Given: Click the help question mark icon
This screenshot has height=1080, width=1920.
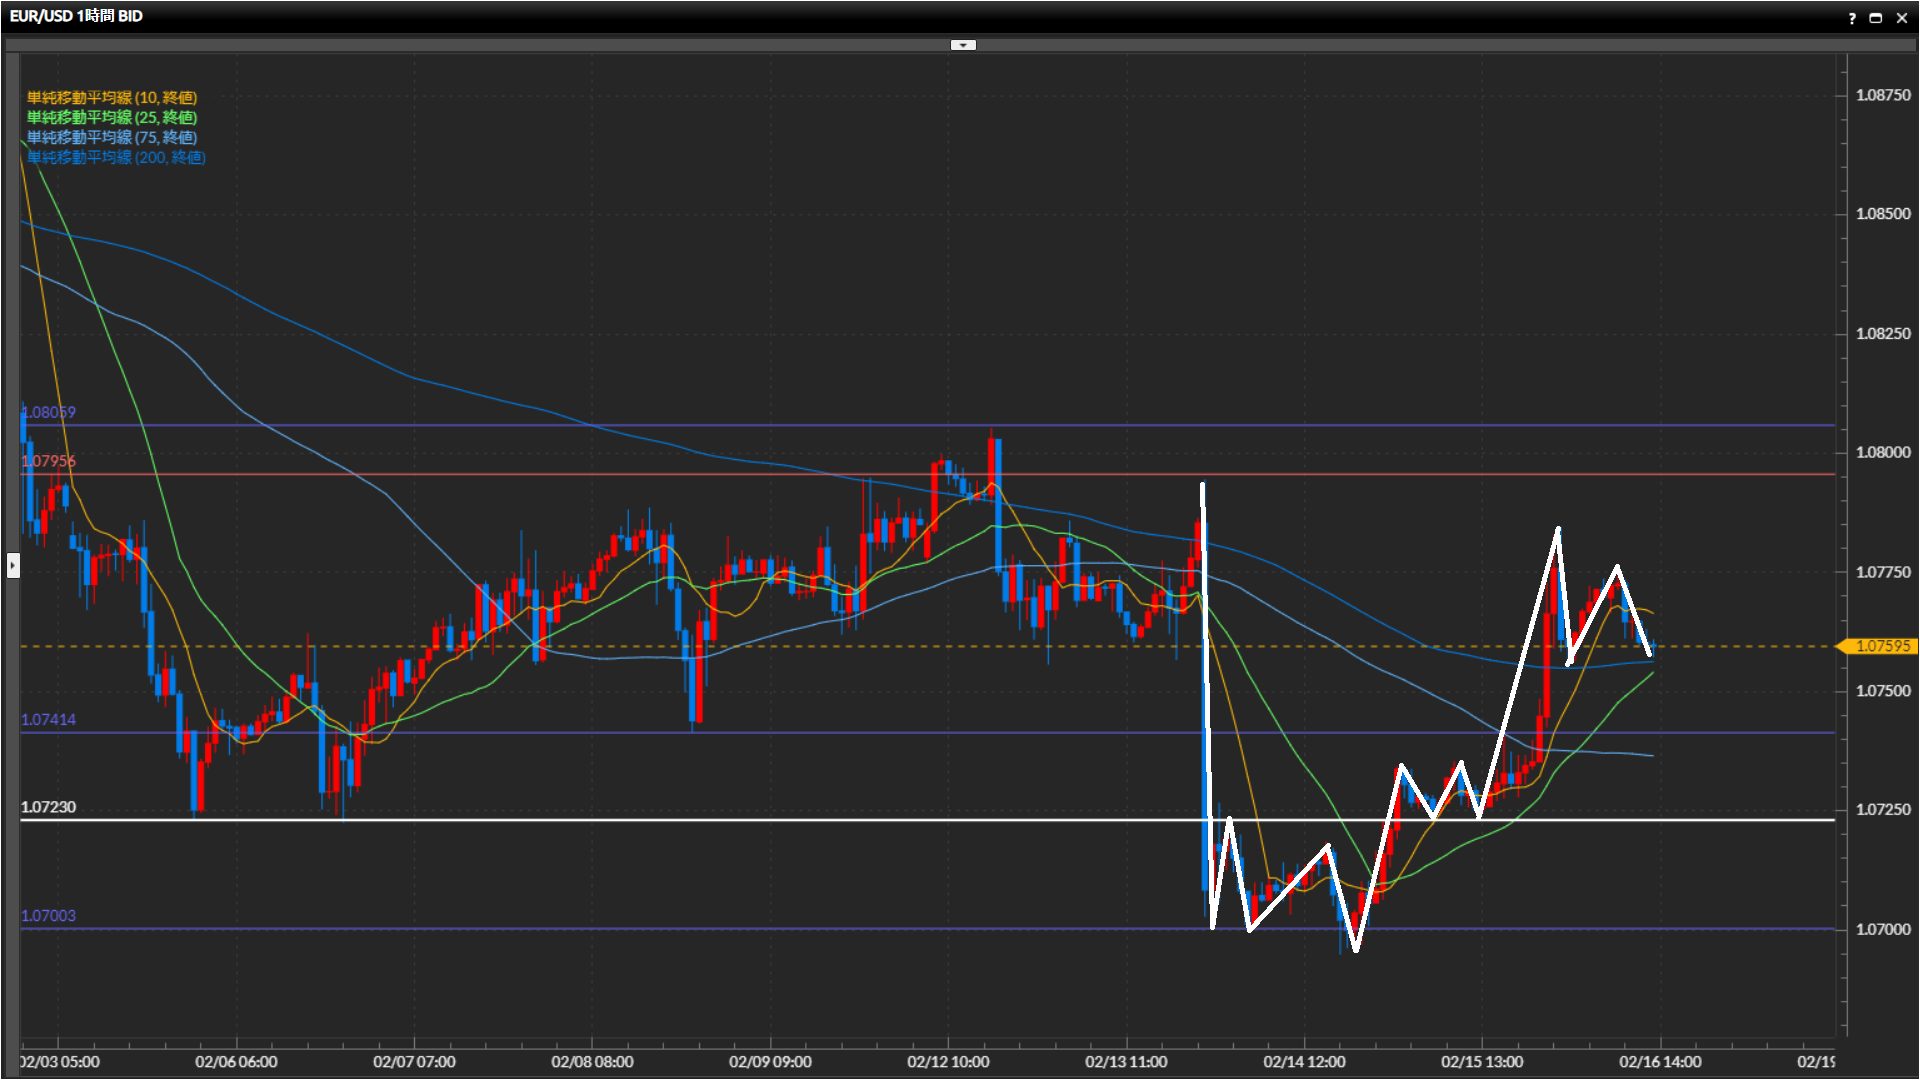Looking at the screenshot, I should click(x=1852, y=18).
